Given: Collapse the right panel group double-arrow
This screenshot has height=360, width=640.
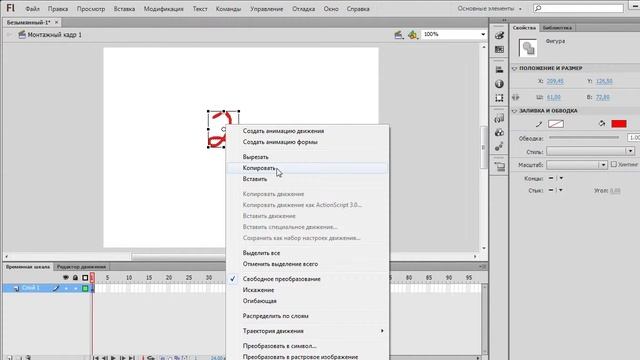Looking at the screenshot, I should tap(504, 20).
